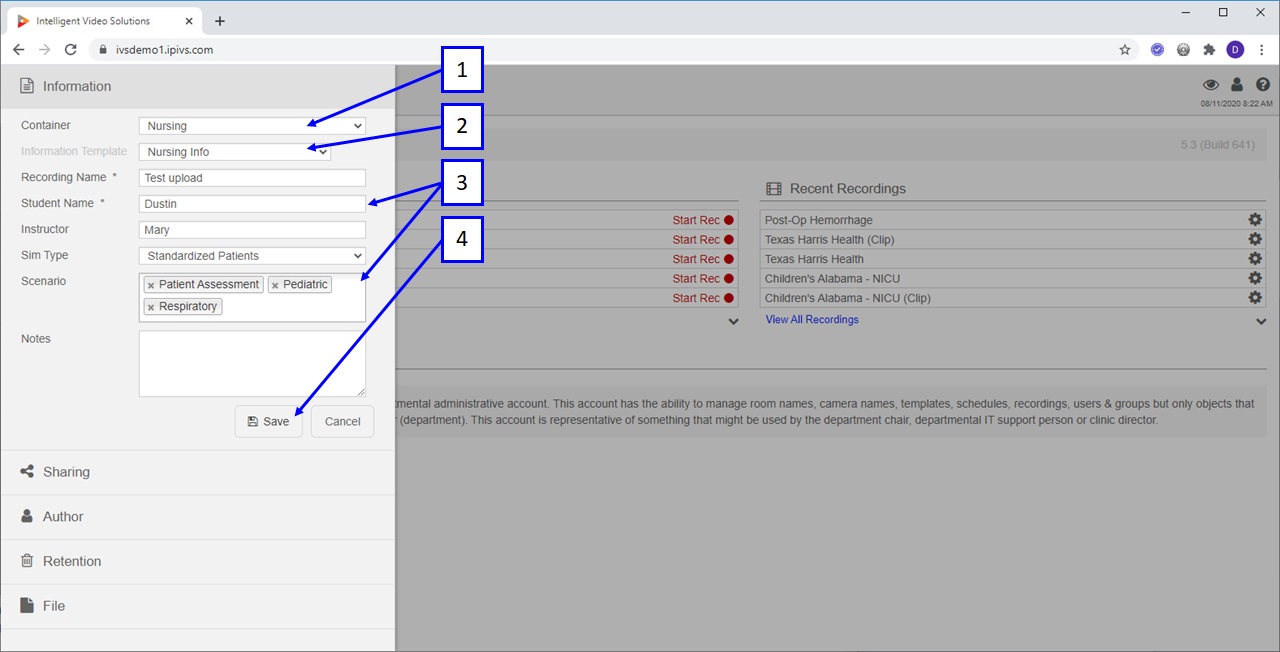
Task: Expand the Author section
Action: [198, 517]
